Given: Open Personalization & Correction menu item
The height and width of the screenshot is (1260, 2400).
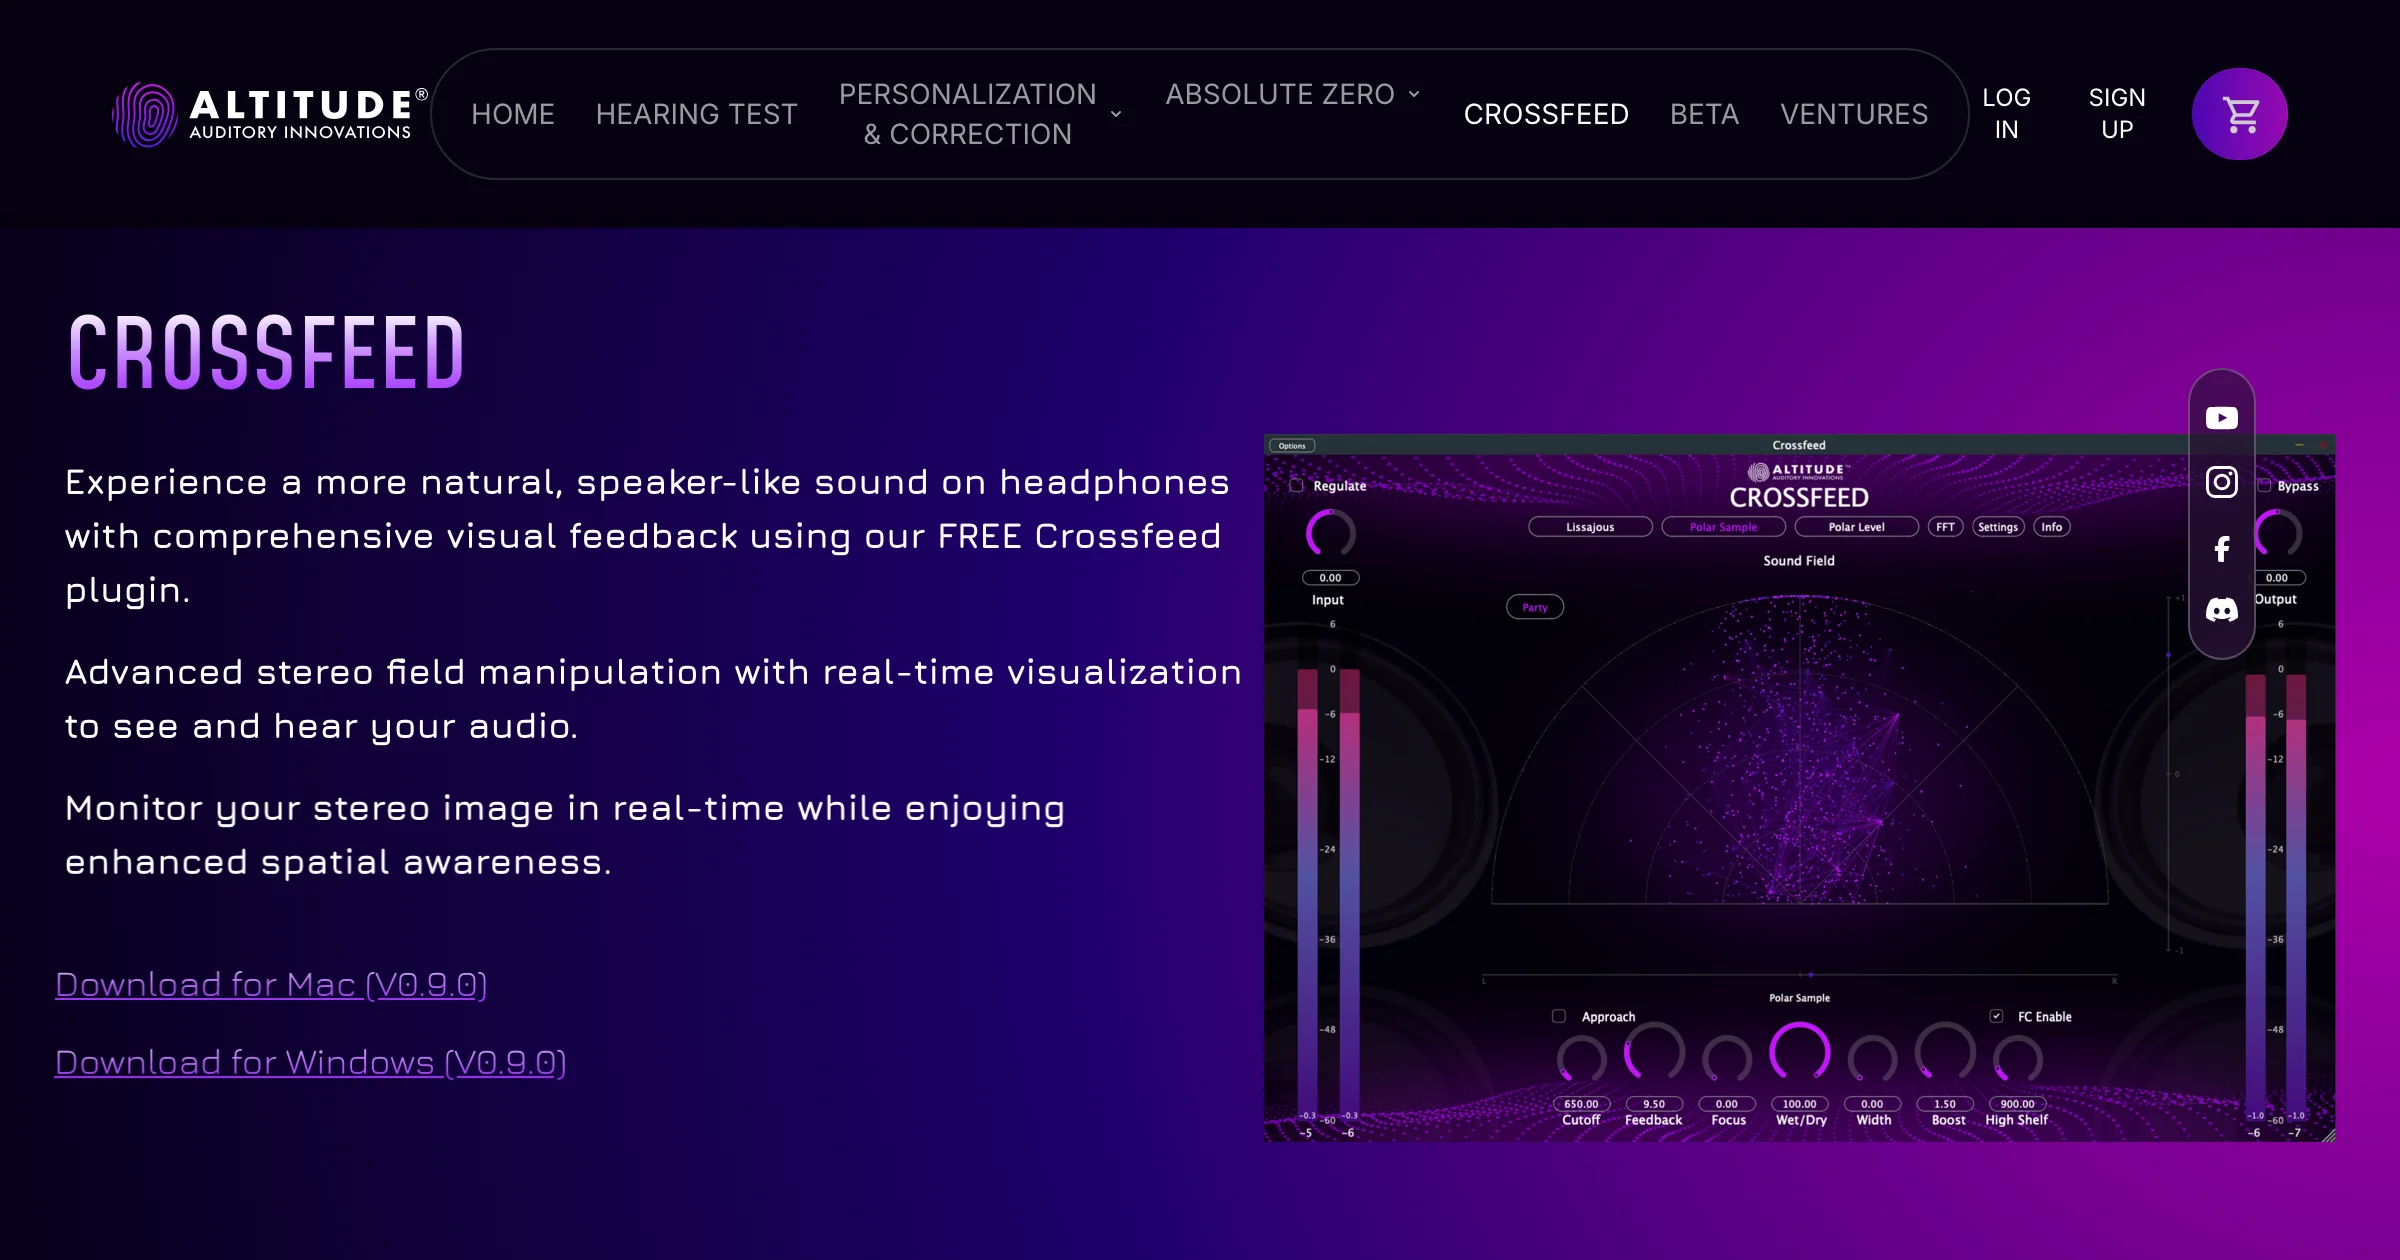Looking at the screenshot, I should 968,114.
